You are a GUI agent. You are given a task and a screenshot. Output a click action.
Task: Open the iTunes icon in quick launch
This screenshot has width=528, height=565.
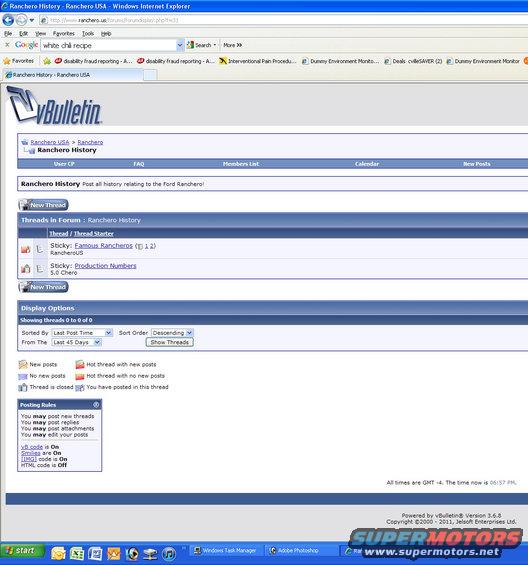(169, 553)
